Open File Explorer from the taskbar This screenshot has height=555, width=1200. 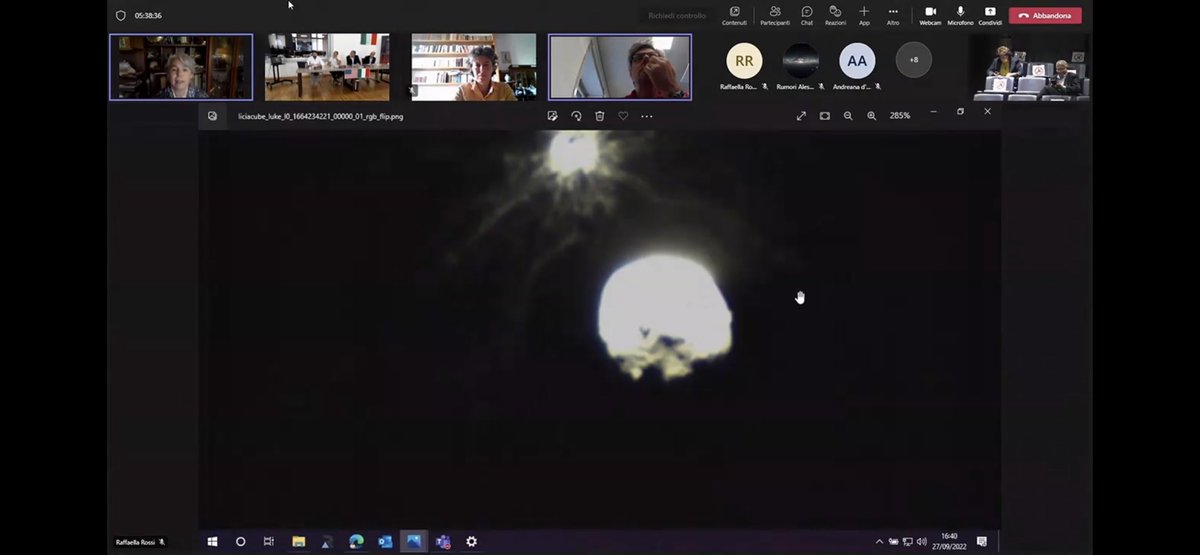(x=298, y=542)
